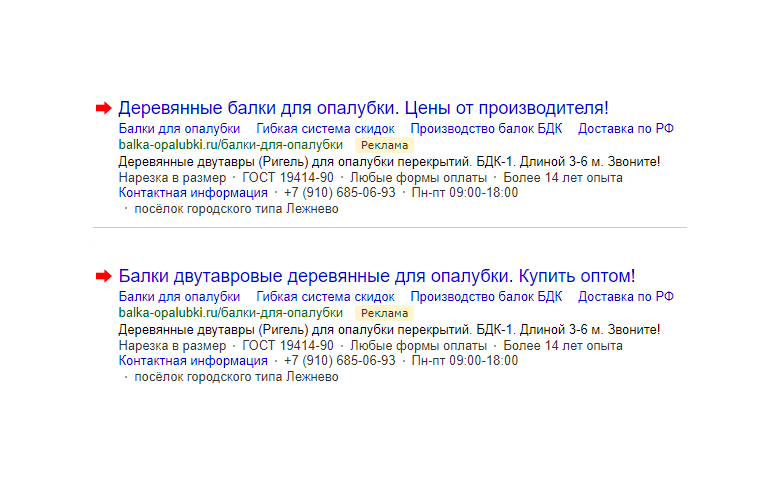Image resolution: width=780 pixels, height=481 pixels.
Task: Click the 'Реклама' label in the second ad
Action: click(x=385, y=313)
